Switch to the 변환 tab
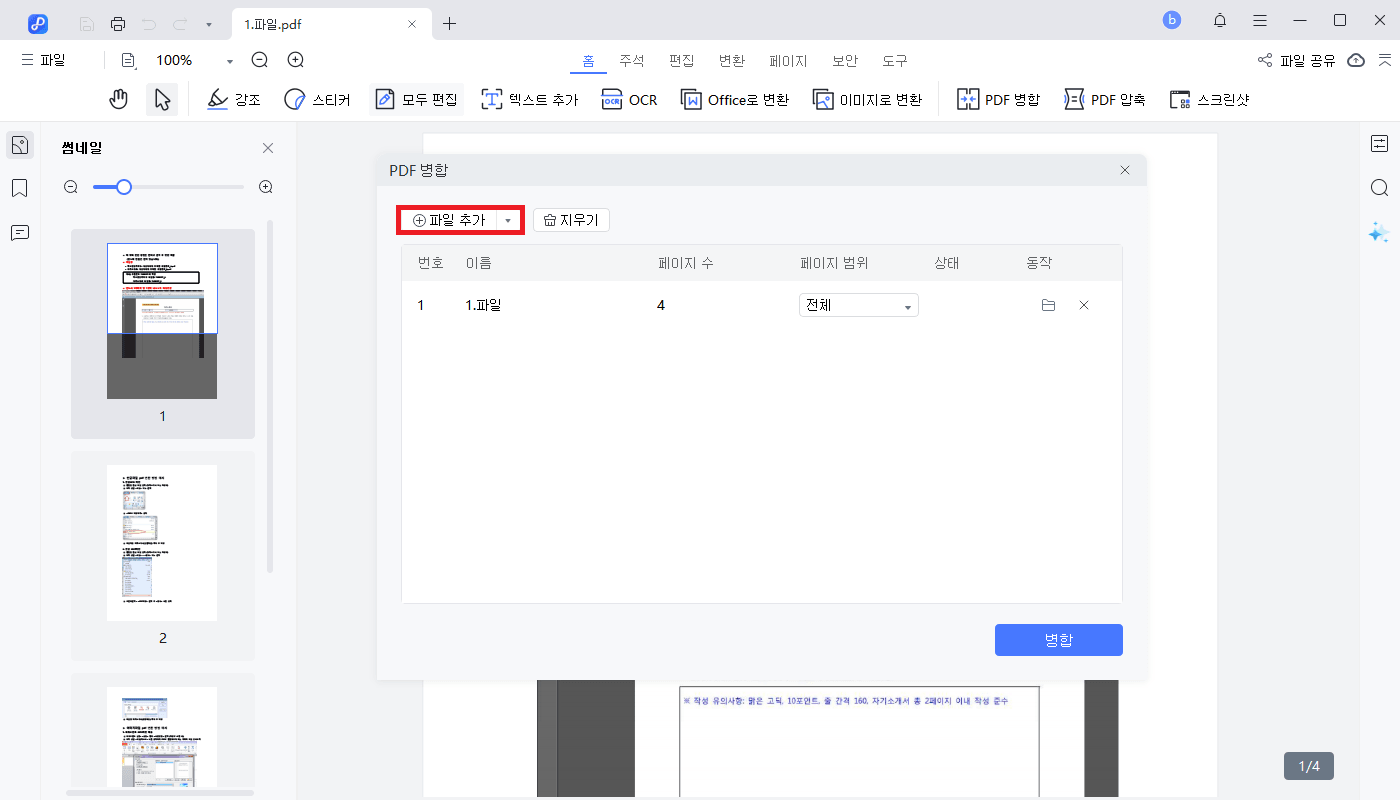The height and width of the screenshot is (800, 1400). click(x=732, y=61)
